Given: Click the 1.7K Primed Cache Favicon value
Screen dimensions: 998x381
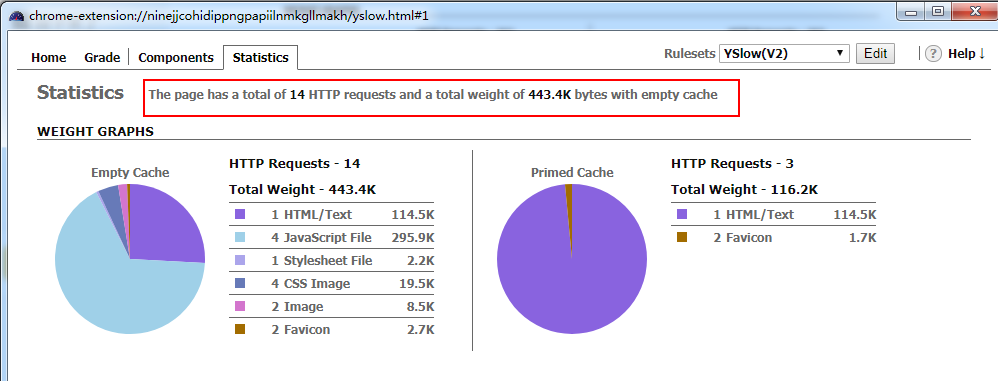Looking at the screenshot, I should tap(863, 238).
